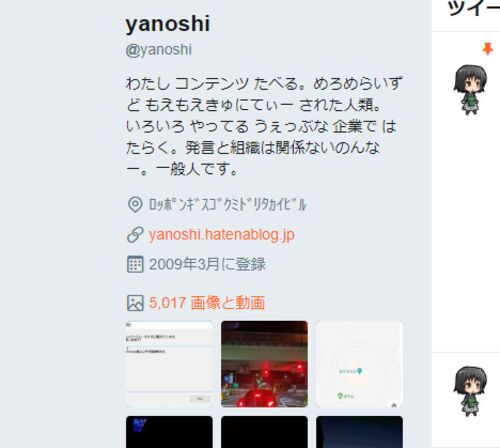Click the profile bio text paragraph

coord(264,126)
